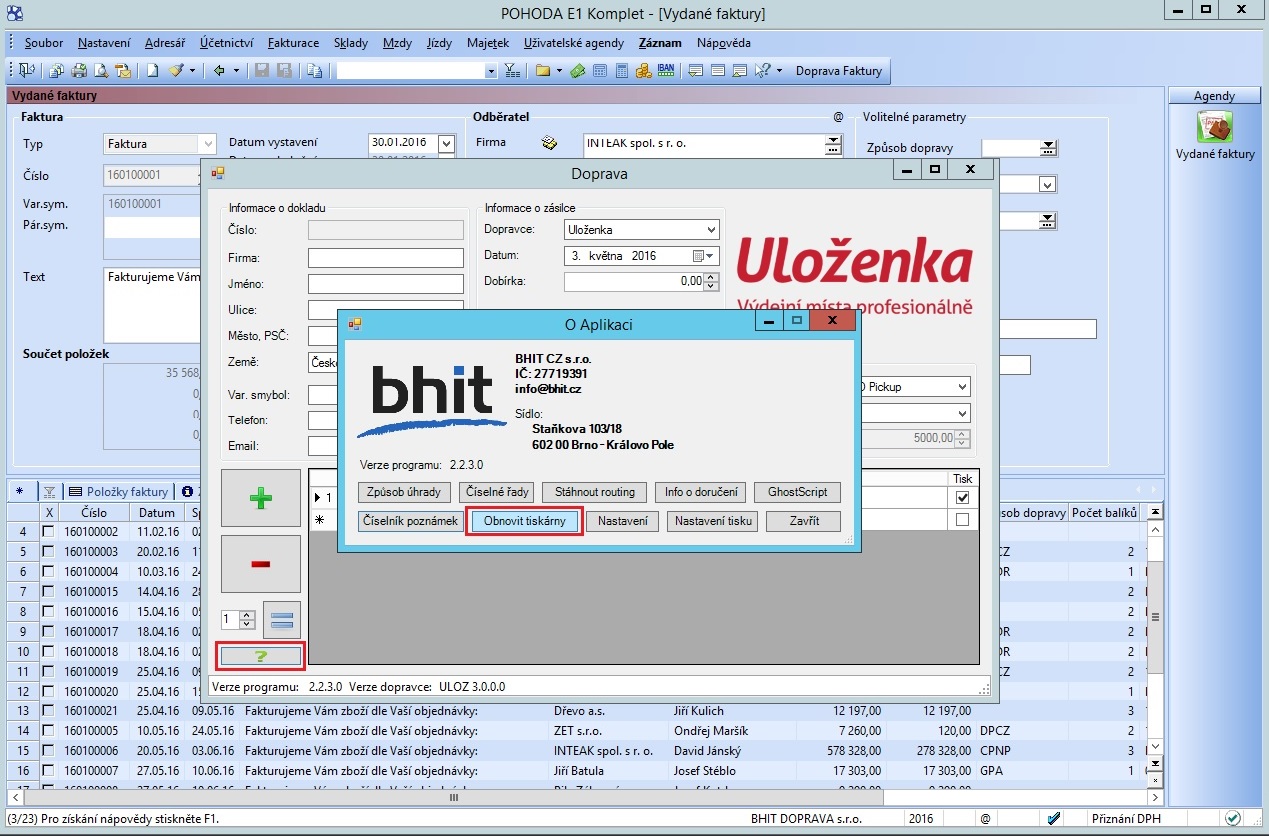Viewport: 1269px width, 836px height.
Task: Open the Sklady menu
Action: tap(351, 43)
